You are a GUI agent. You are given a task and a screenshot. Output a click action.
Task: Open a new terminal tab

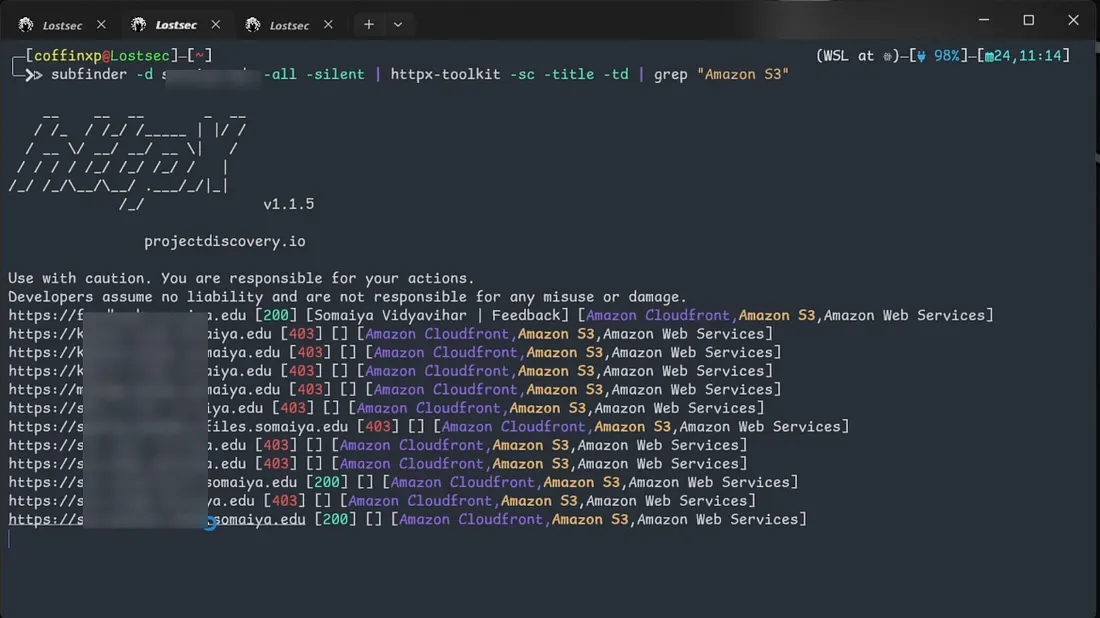coord(369,25)
